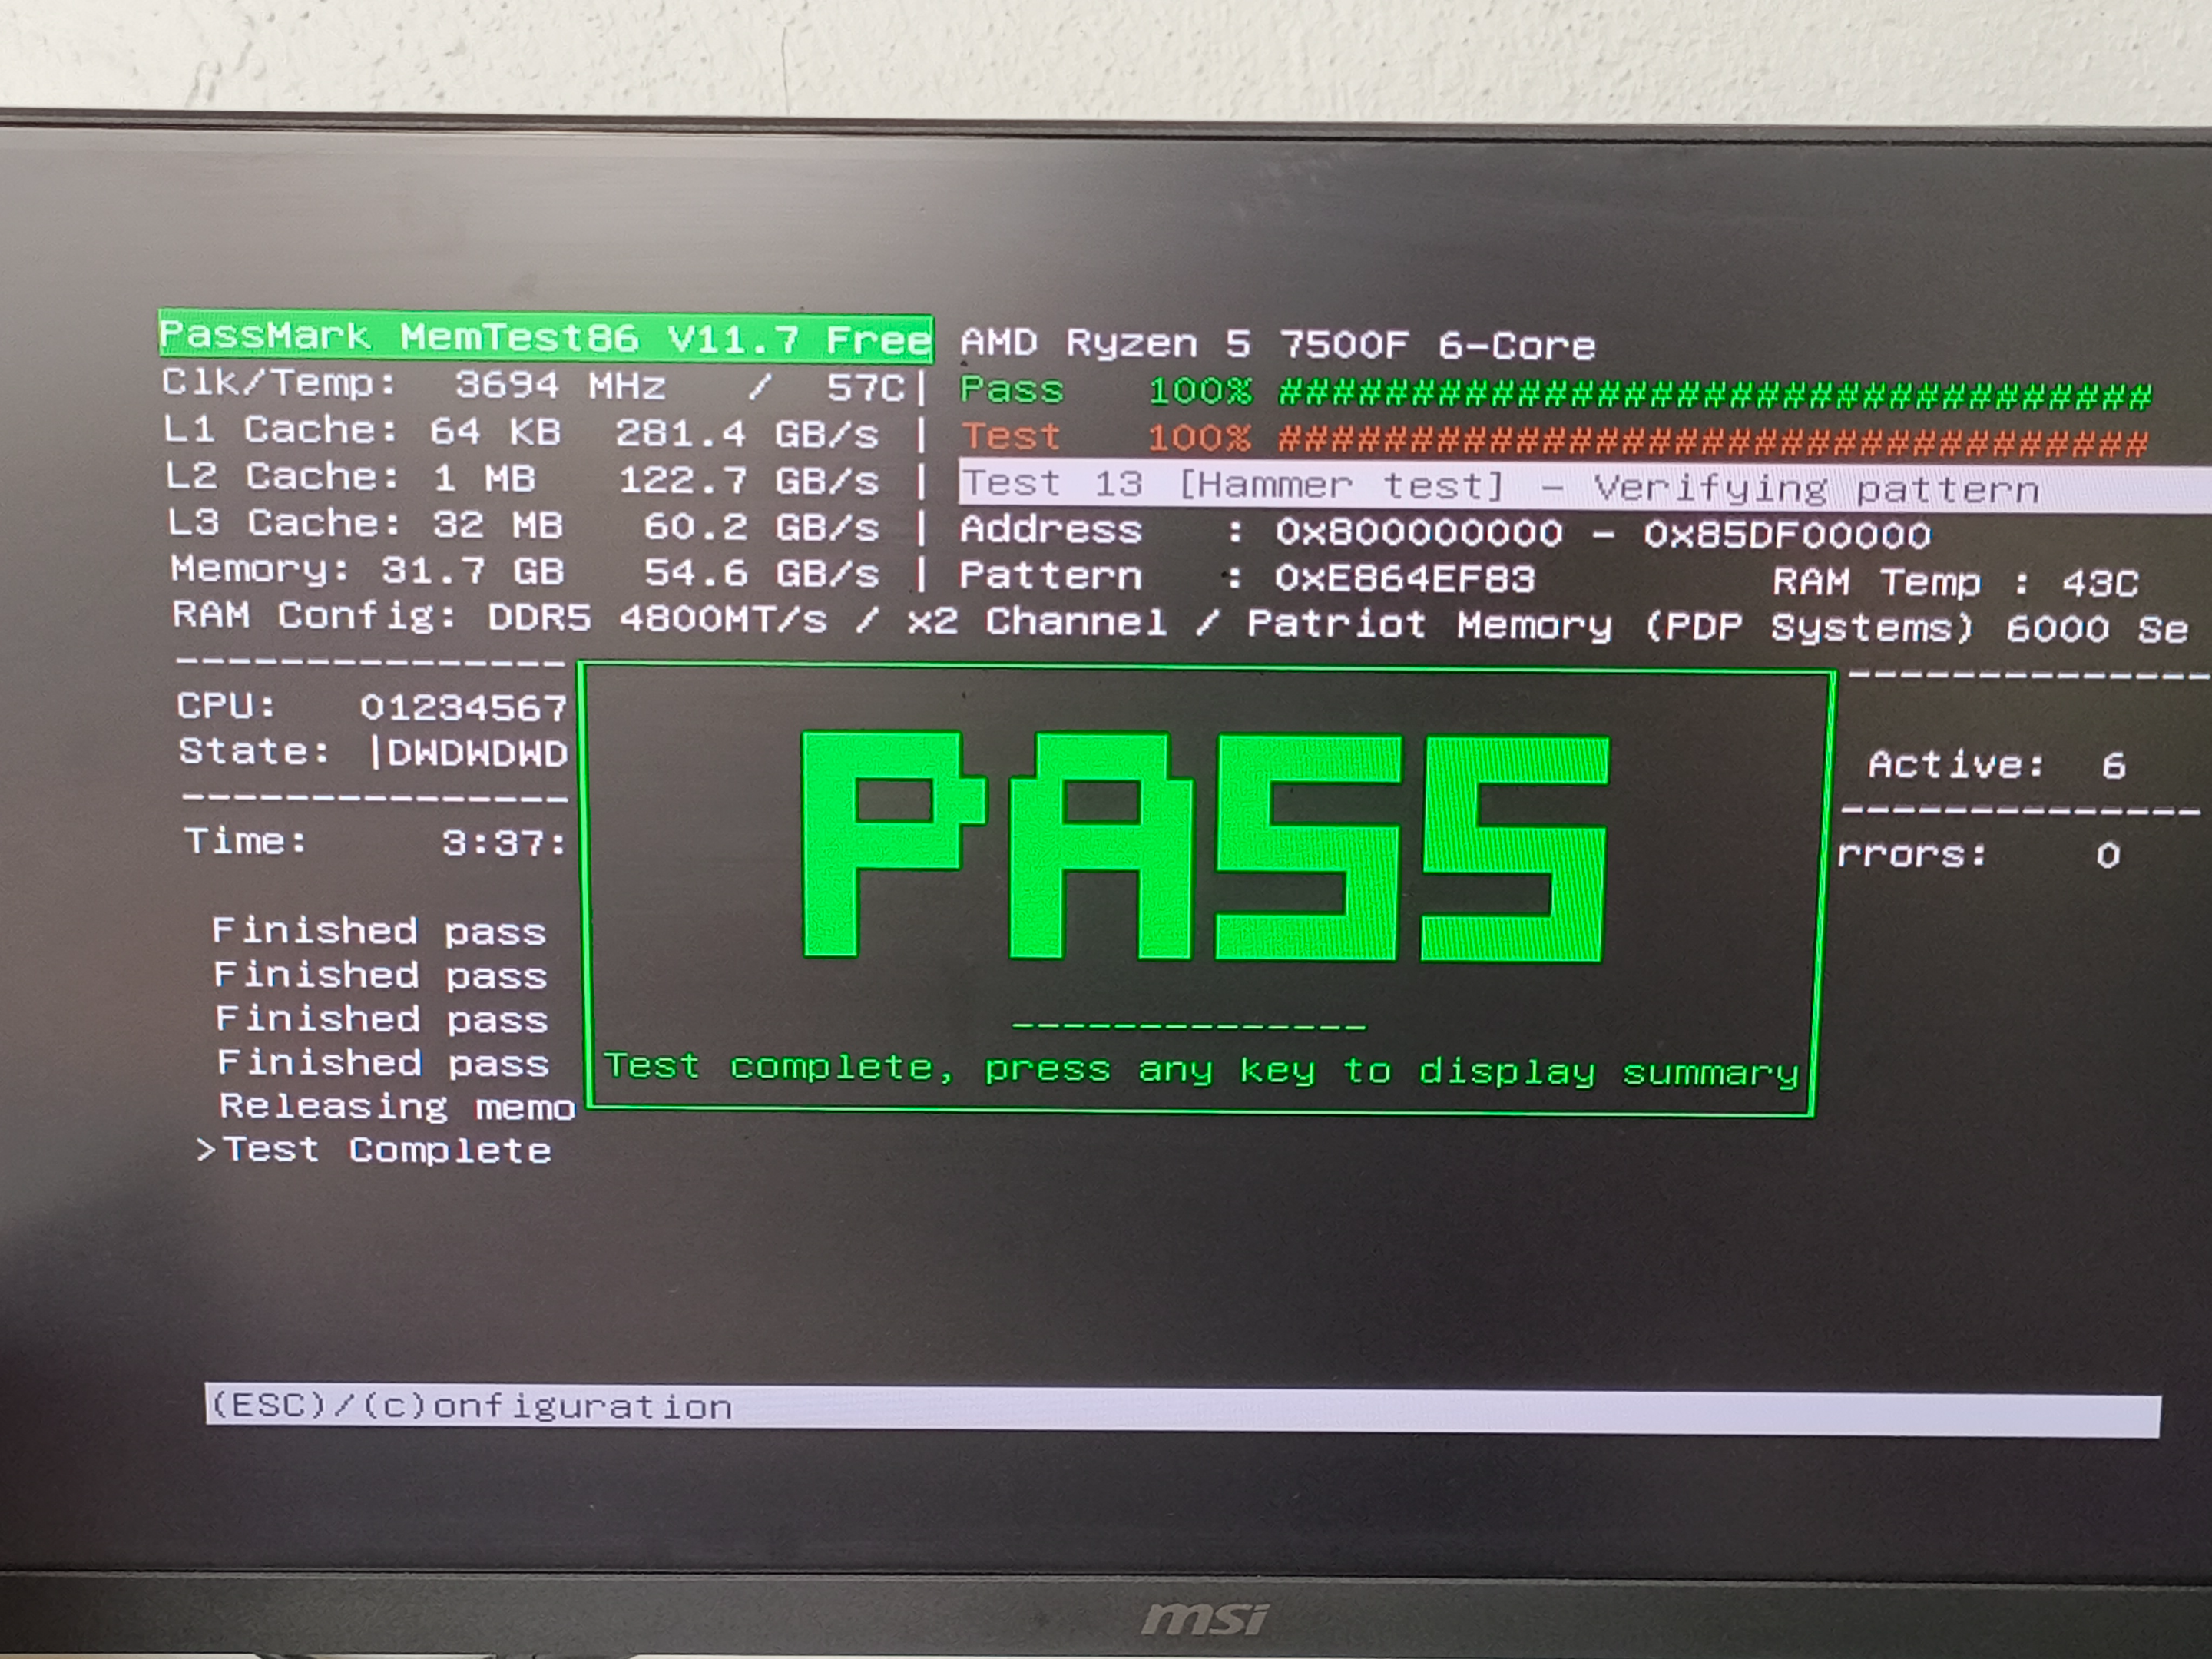
Task: Click the '281.4 GB/s' speed value
Action: pyautogui.click(x=747, y=434)
